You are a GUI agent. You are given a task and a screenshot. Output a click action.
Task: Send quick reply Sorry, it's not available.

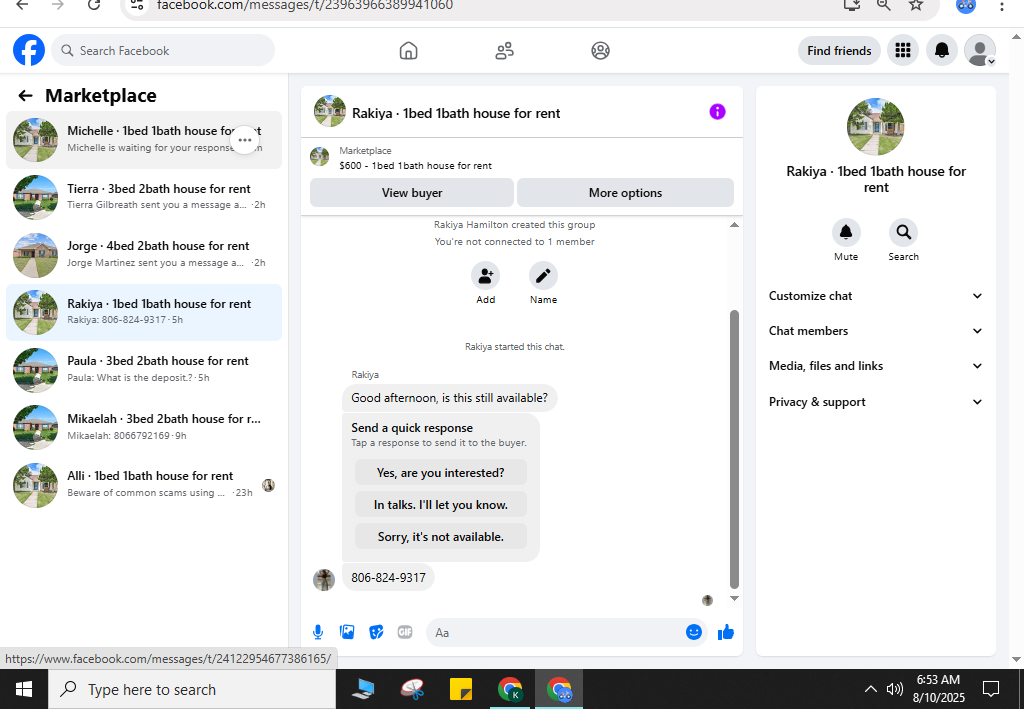pos(441,537)
